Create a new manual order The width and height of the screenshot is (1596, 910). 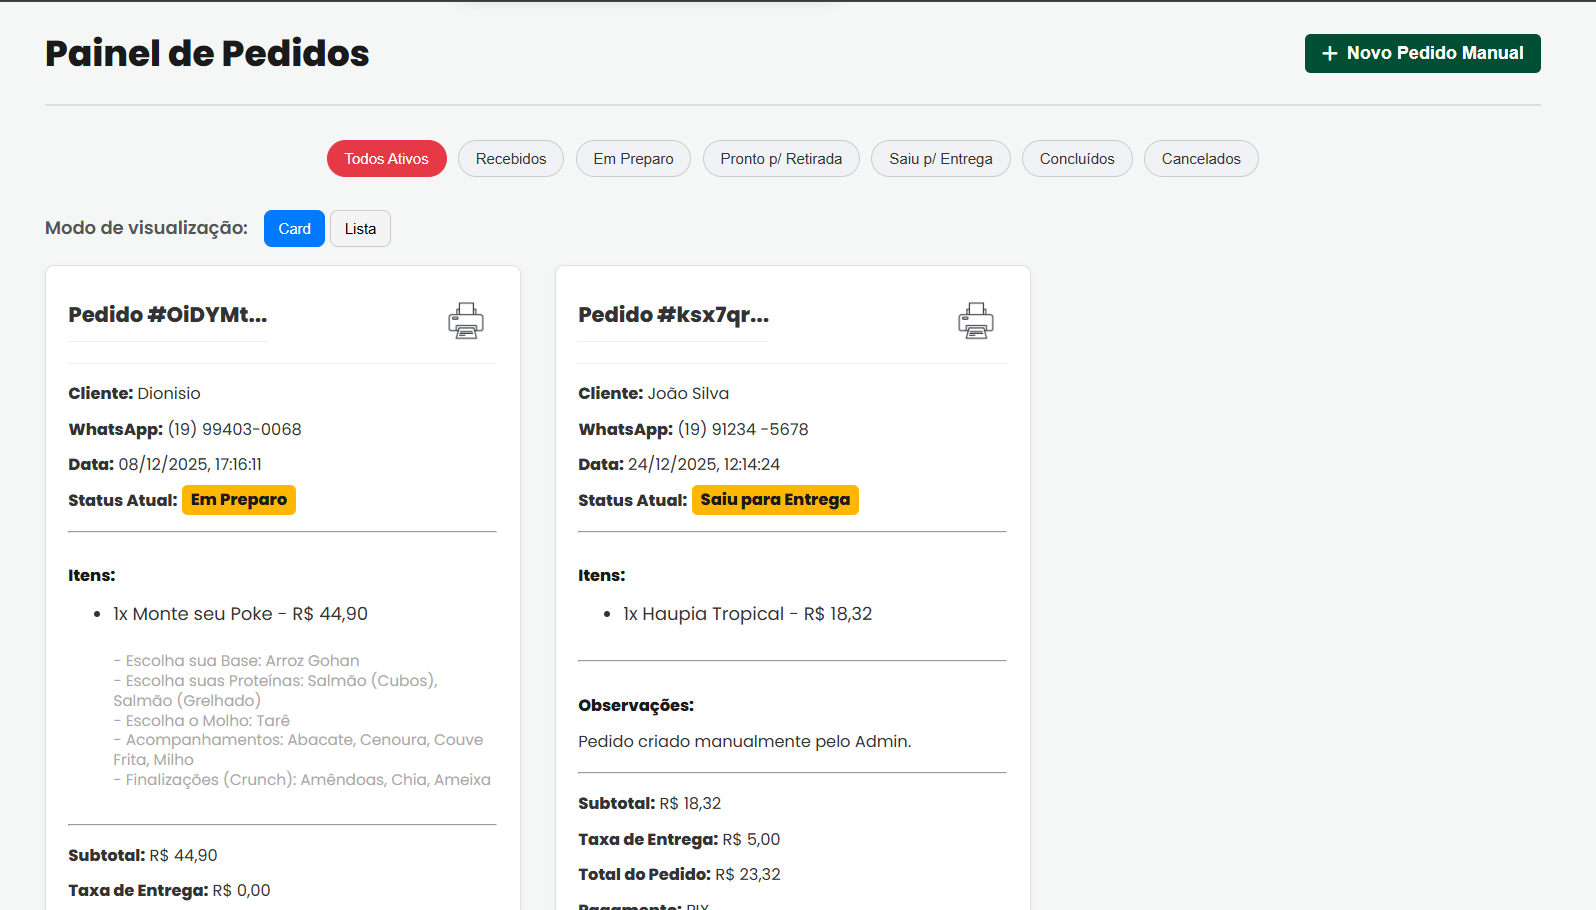[1422, 53]
